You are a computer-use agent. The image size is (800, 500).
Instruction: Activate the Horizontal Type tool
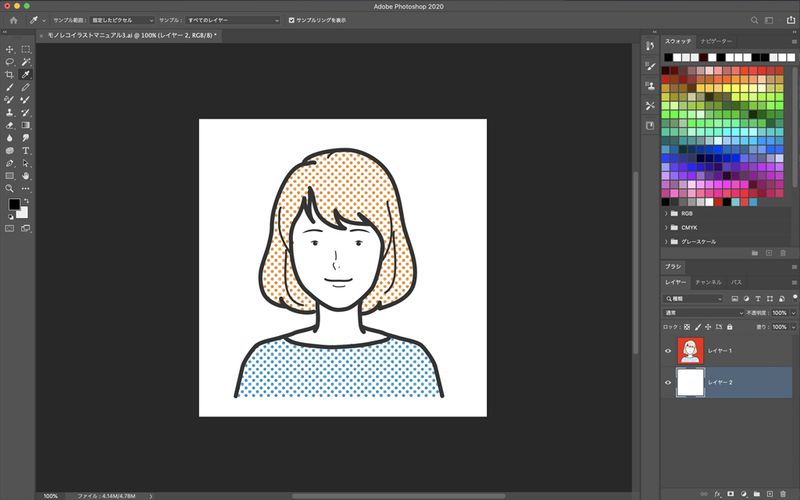click(x=26, y=150)
